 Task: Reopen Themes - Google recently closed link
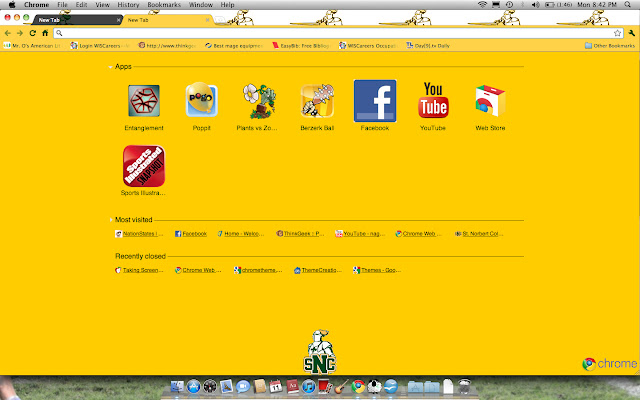click(377, 270)
